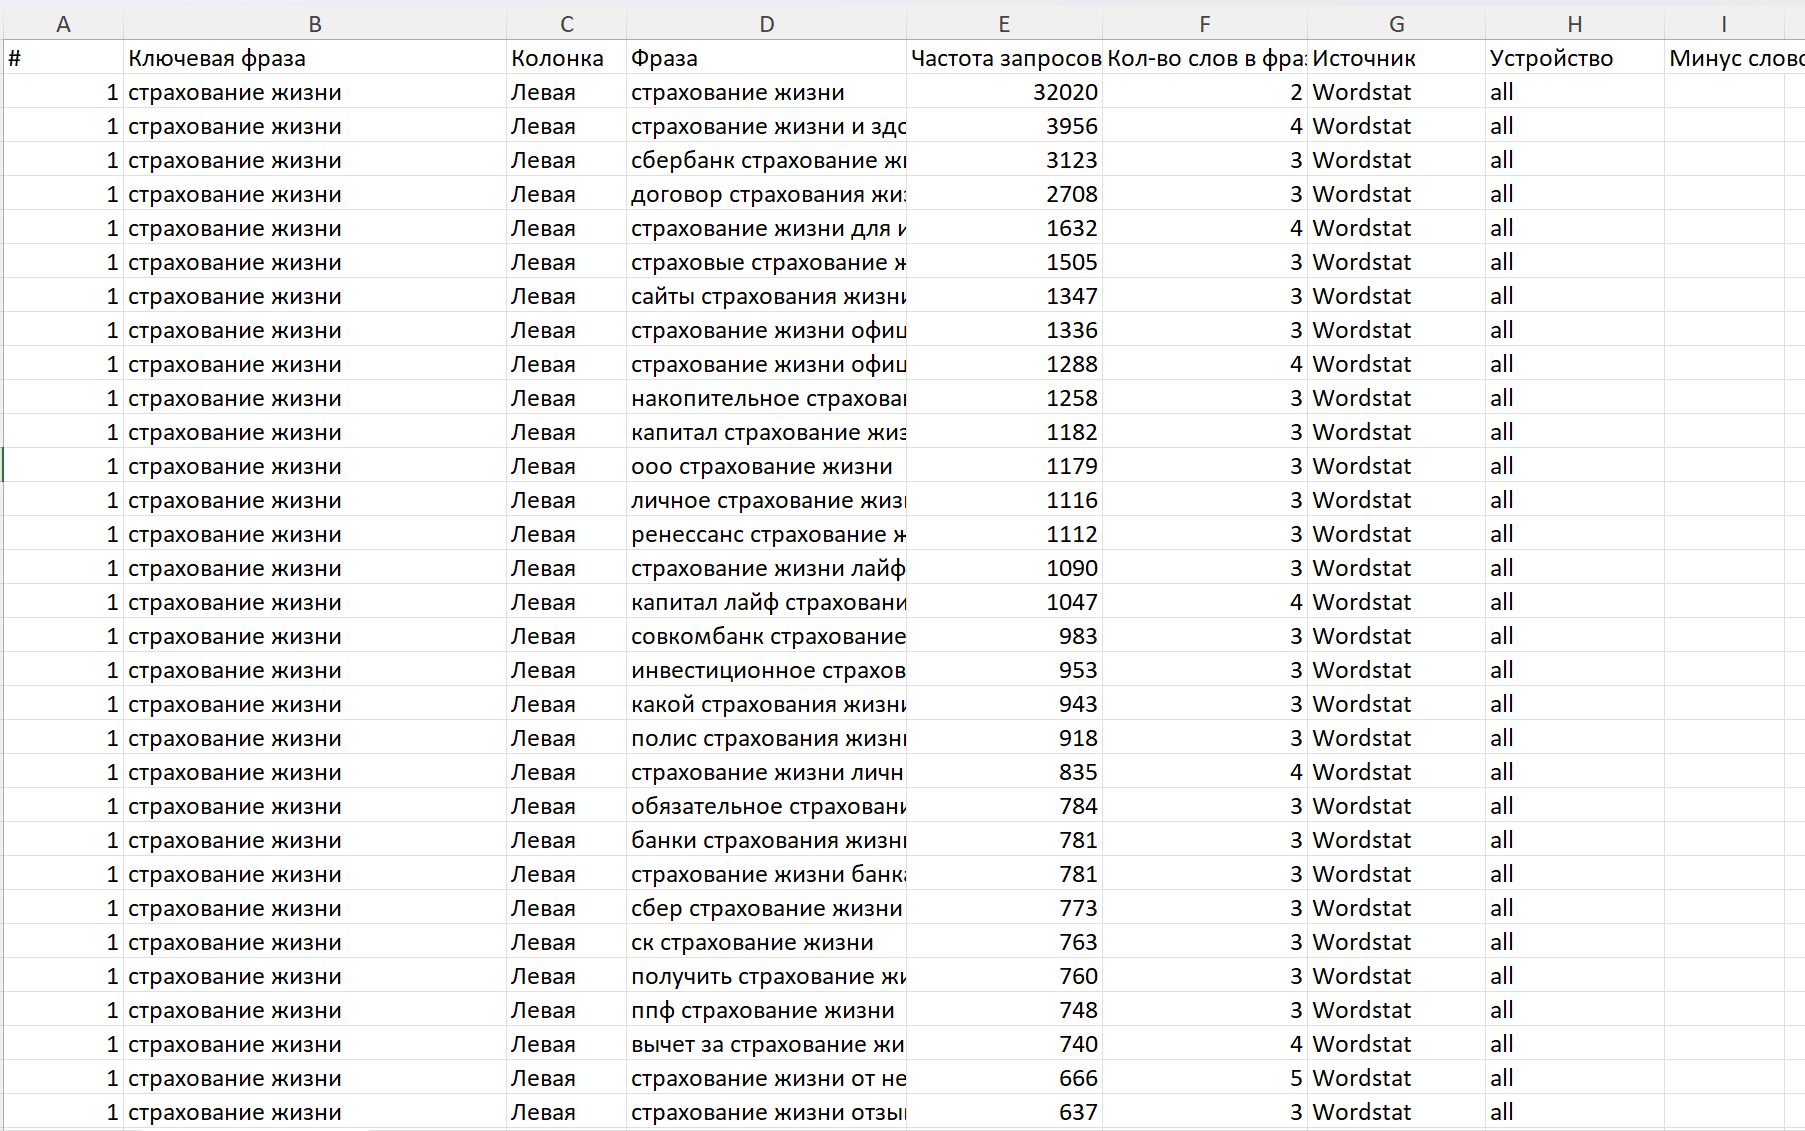This screenshot has width=1805, height=1131.
Task: Click the 'личное страхование' phrase cell
Action: (766, 500)
